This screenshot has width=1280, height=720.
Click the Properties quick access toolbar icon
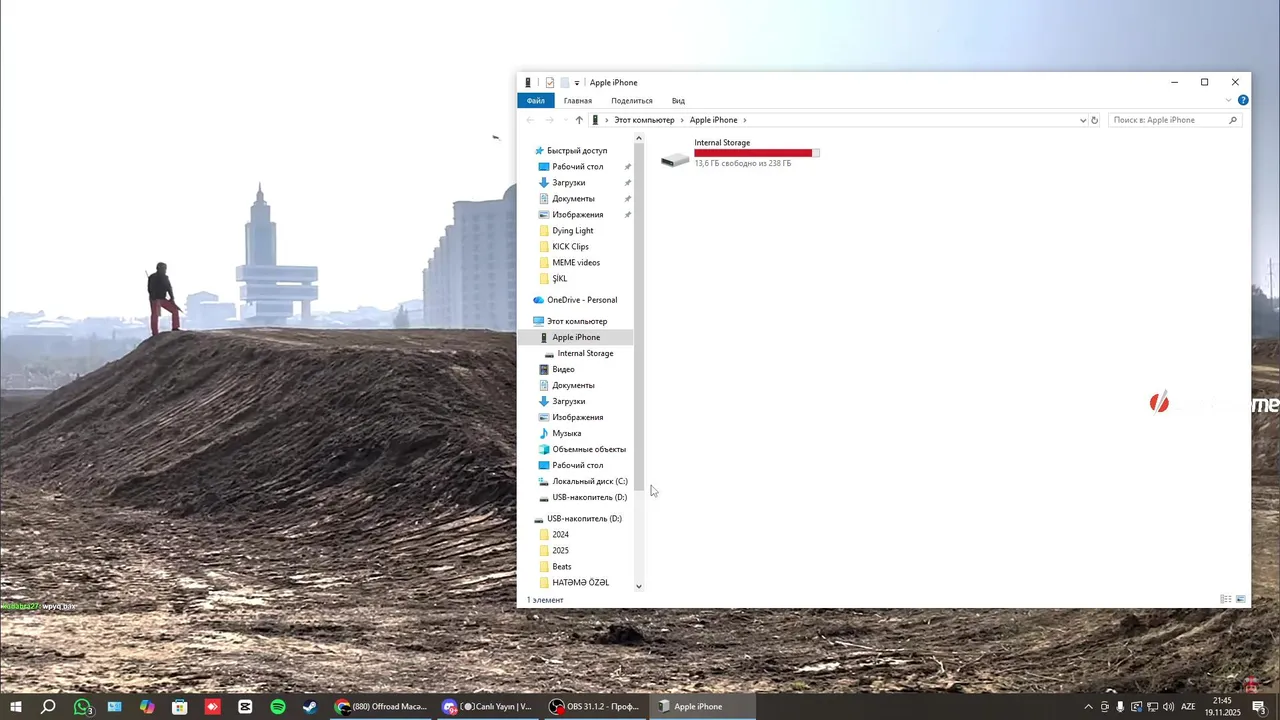coord(549,83)
